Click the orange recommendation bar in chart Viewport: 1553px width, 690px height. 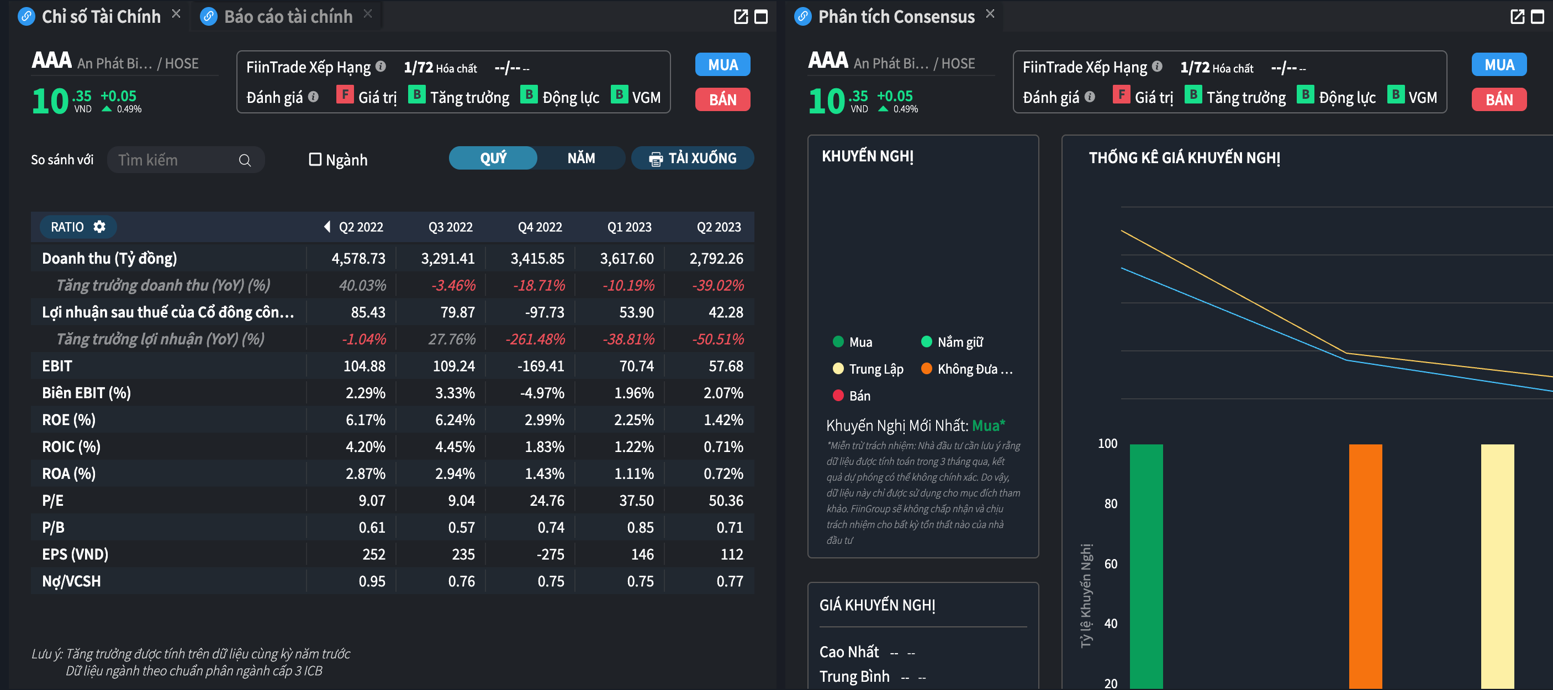[x=1365, y=566]
